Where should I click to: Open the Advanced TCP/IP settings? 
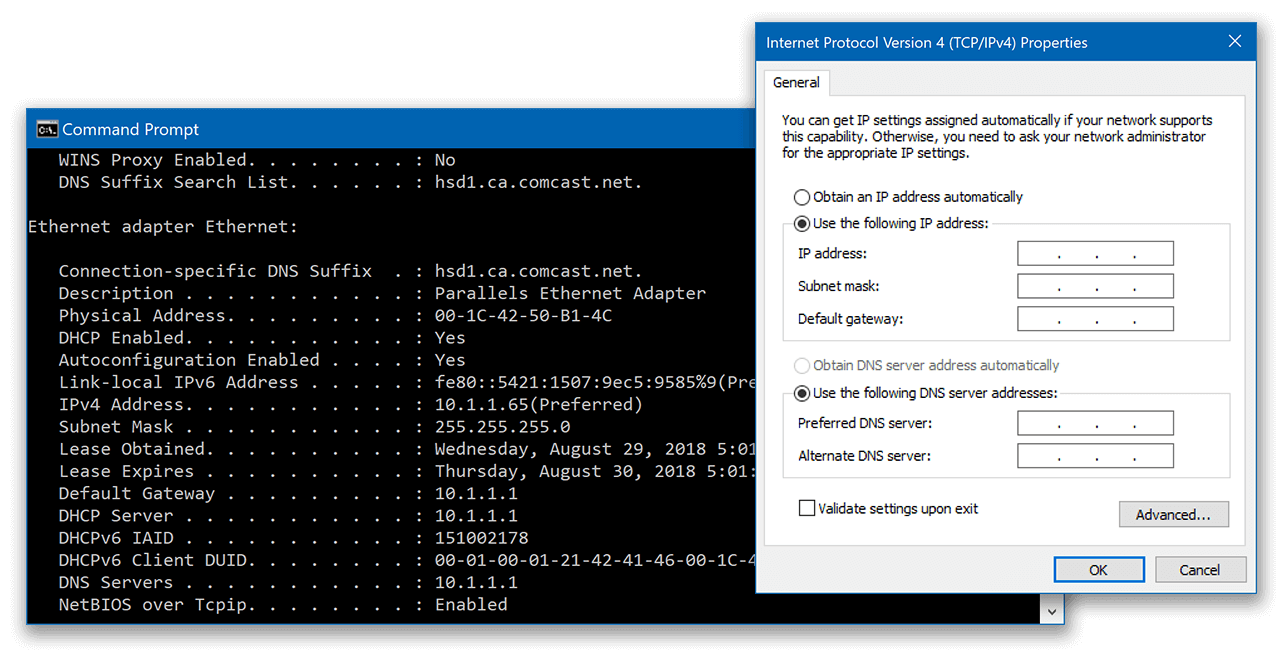(1173, 514)
